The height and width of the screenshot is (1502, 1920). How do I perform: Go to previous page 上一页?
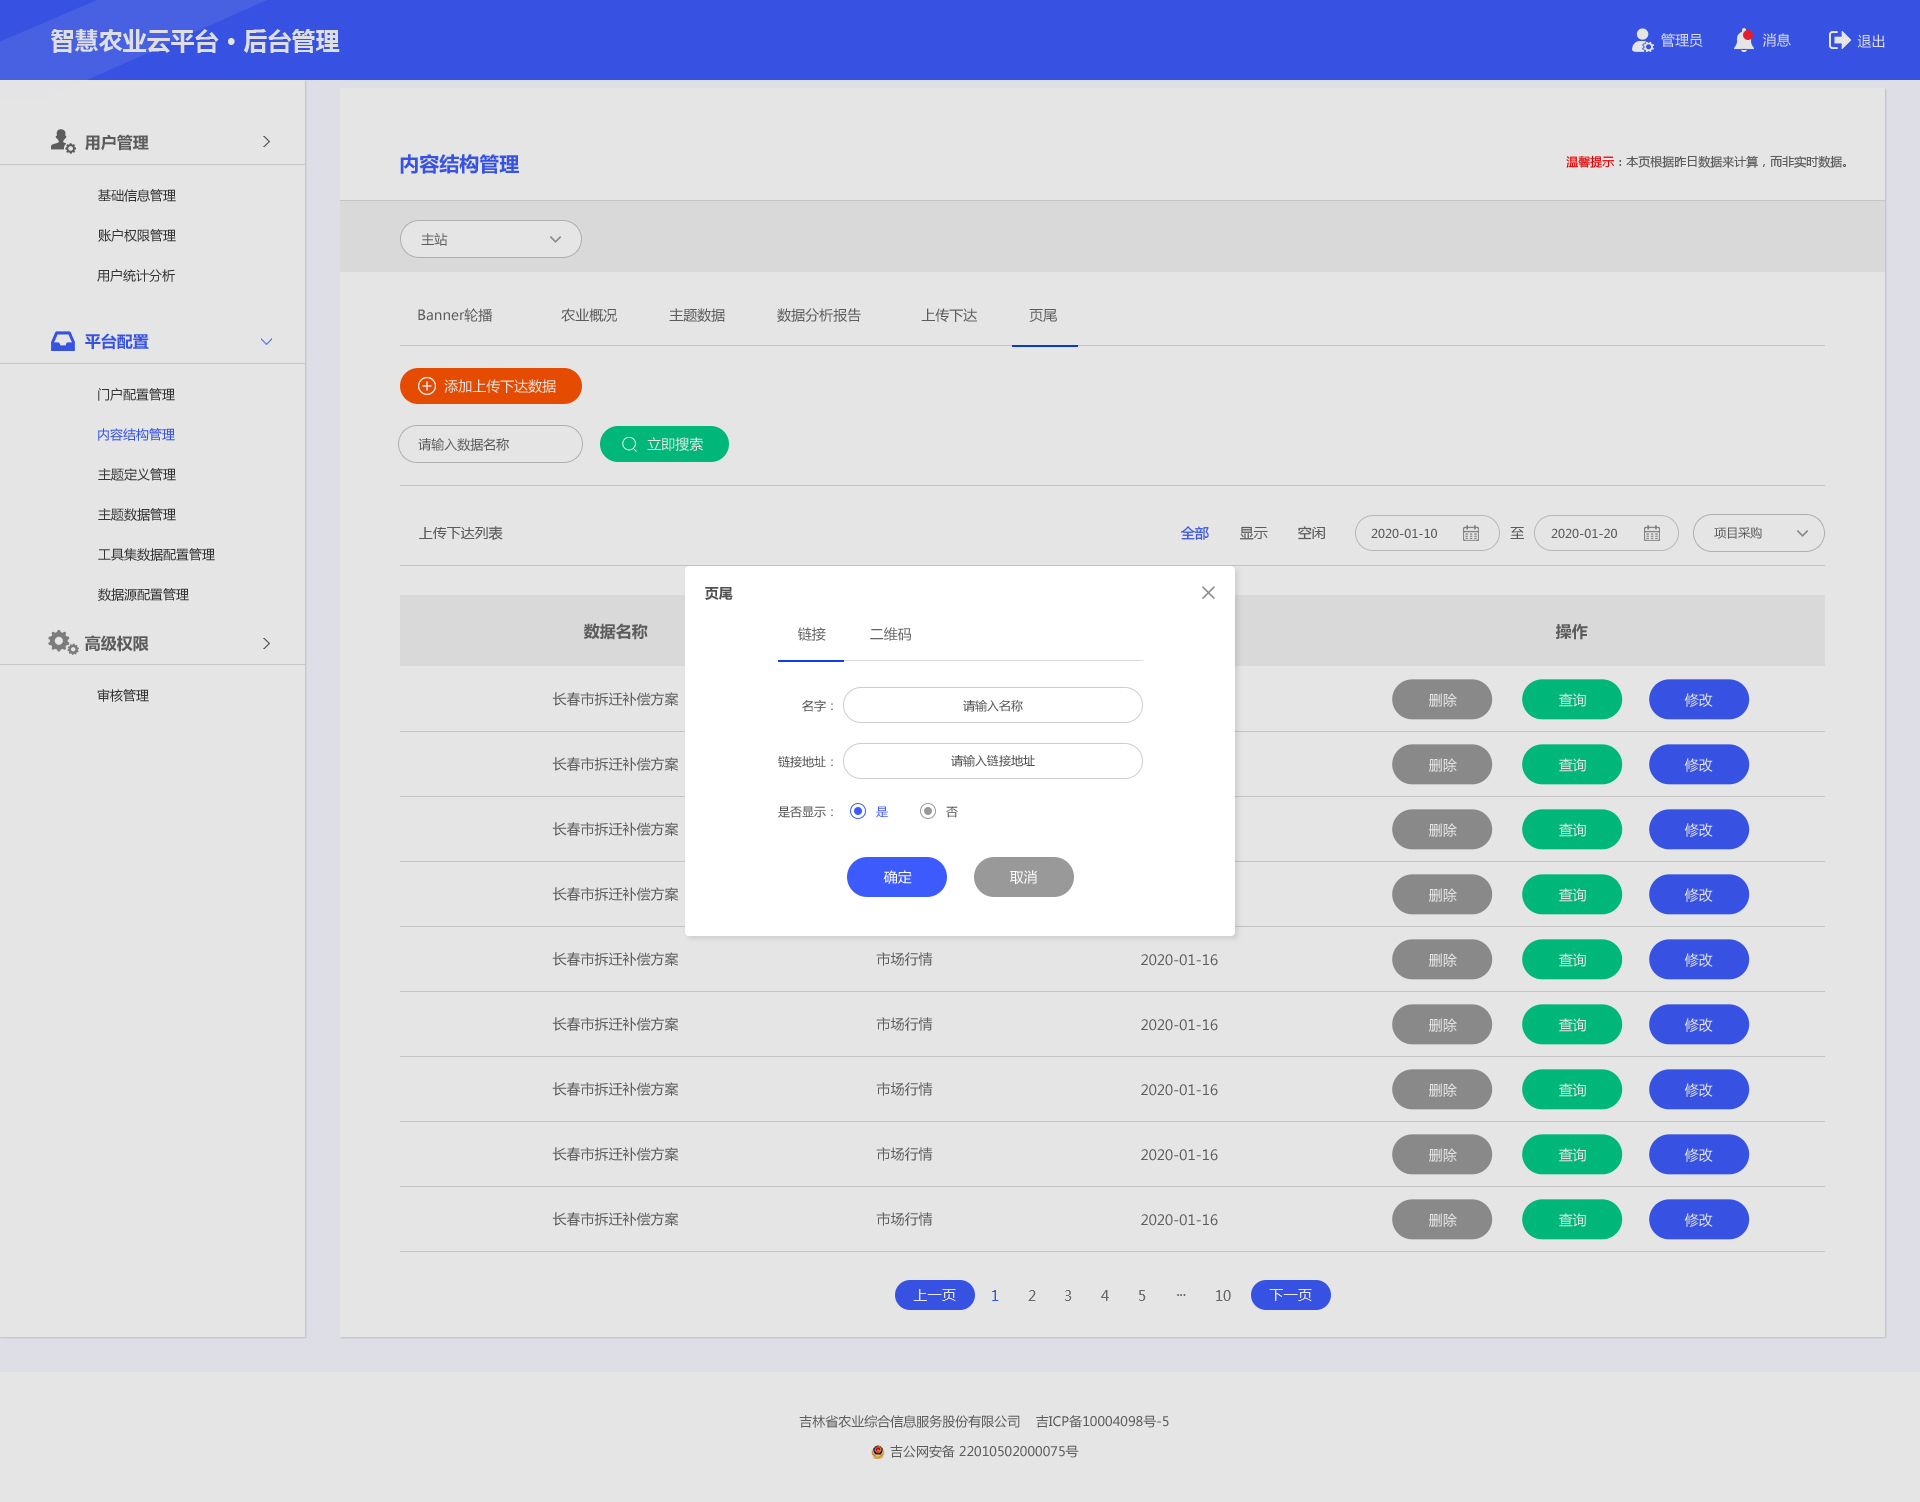click(935, 1295)
